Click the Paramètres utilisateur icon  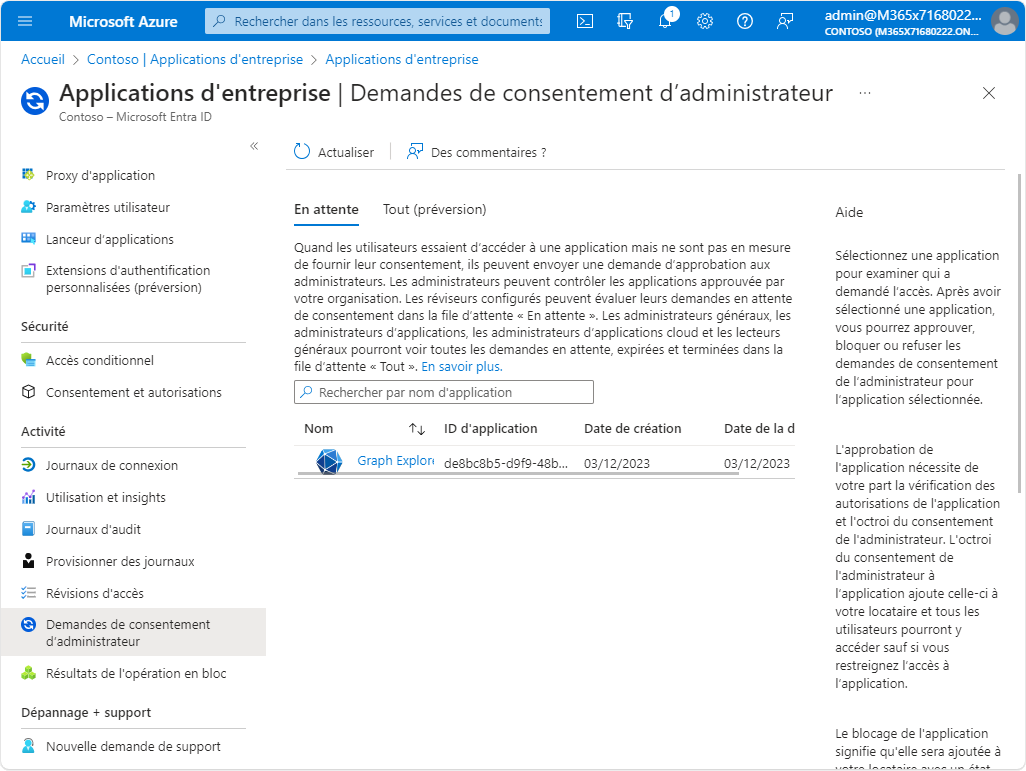(x=28, y=207)
